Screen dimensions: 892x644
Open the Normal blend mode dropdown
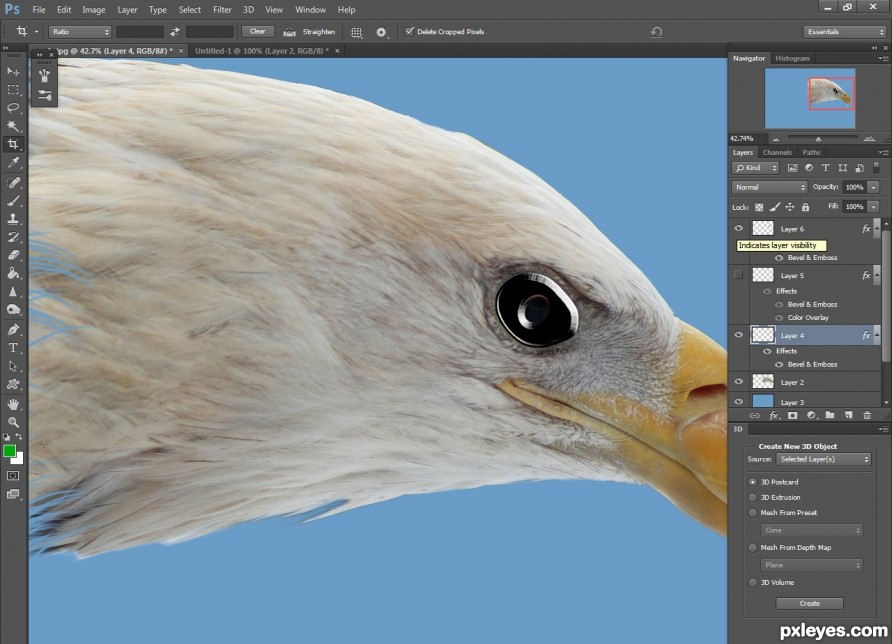(769, 187)
